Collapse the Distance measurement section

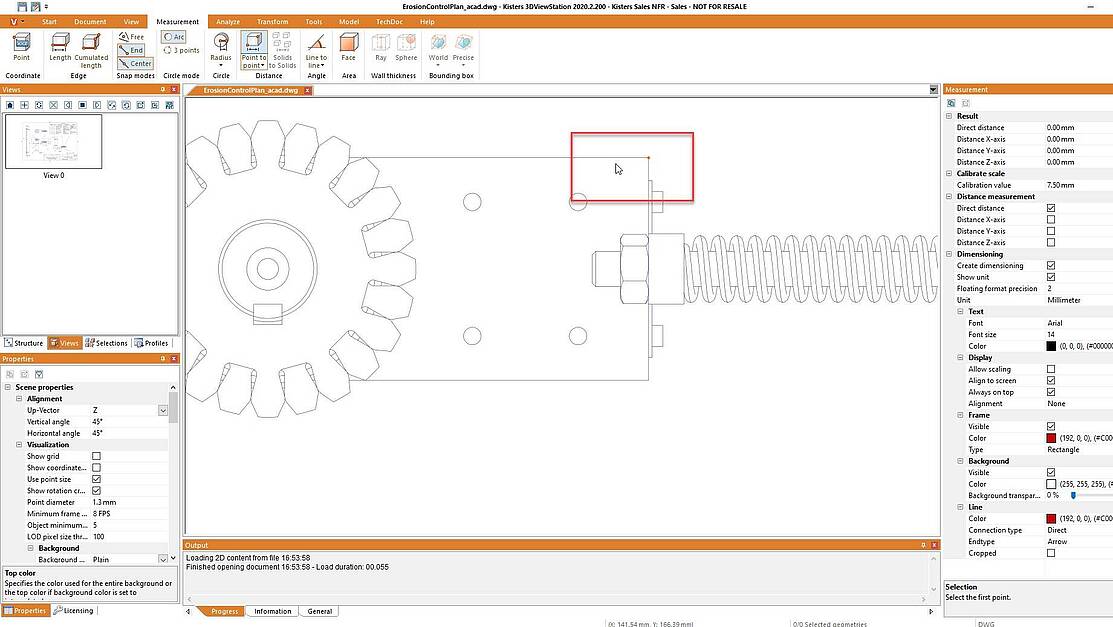coord(949,197)
